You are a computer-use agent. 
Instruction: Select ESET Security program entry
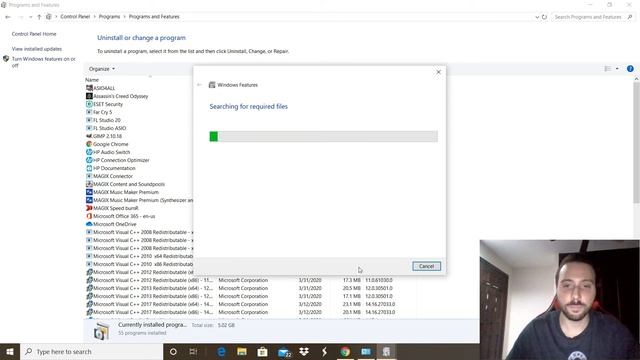[x=108, y=104]
